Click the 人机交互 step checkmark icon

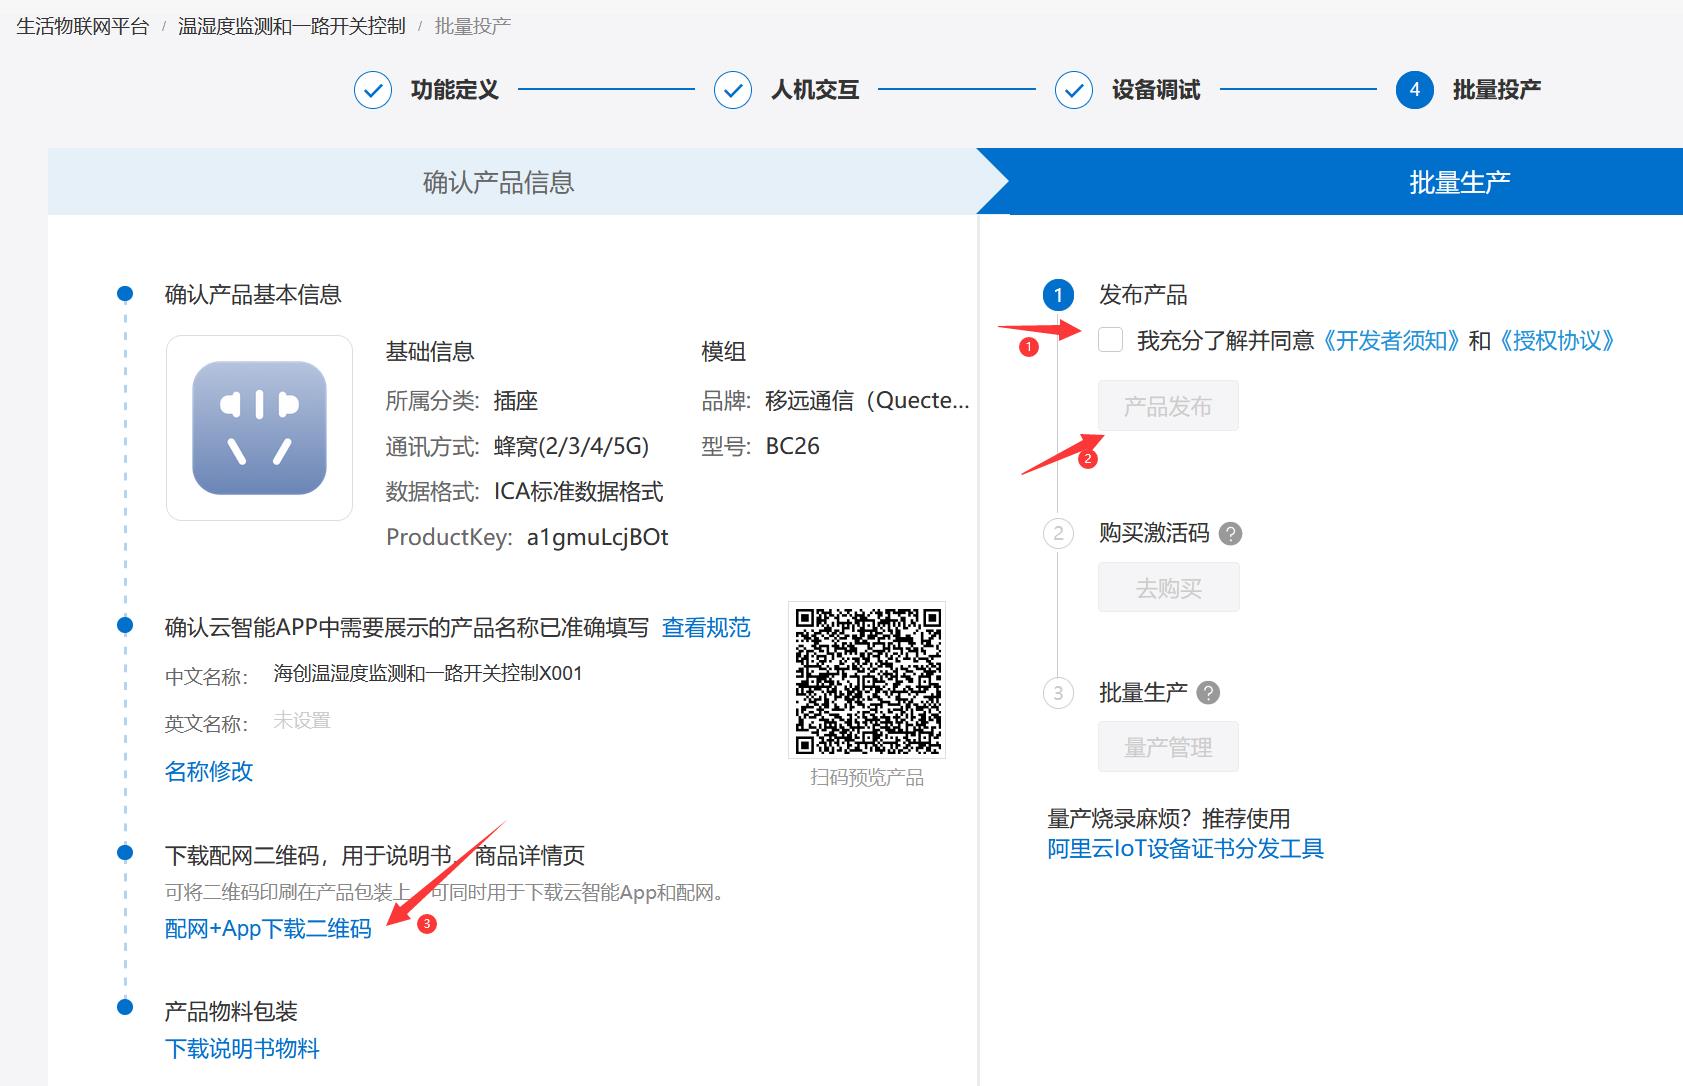[733, 90]
